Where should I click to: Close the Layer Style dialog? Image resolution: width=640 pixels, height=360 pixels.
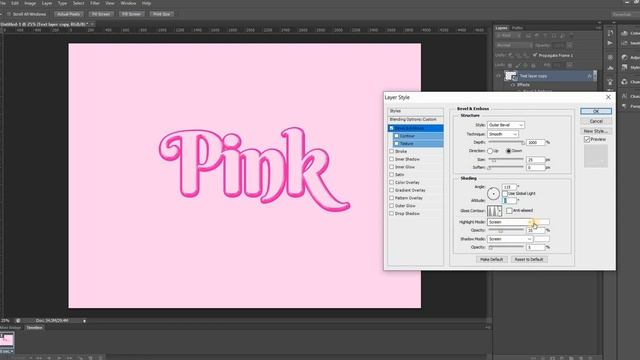click(608, 97)
